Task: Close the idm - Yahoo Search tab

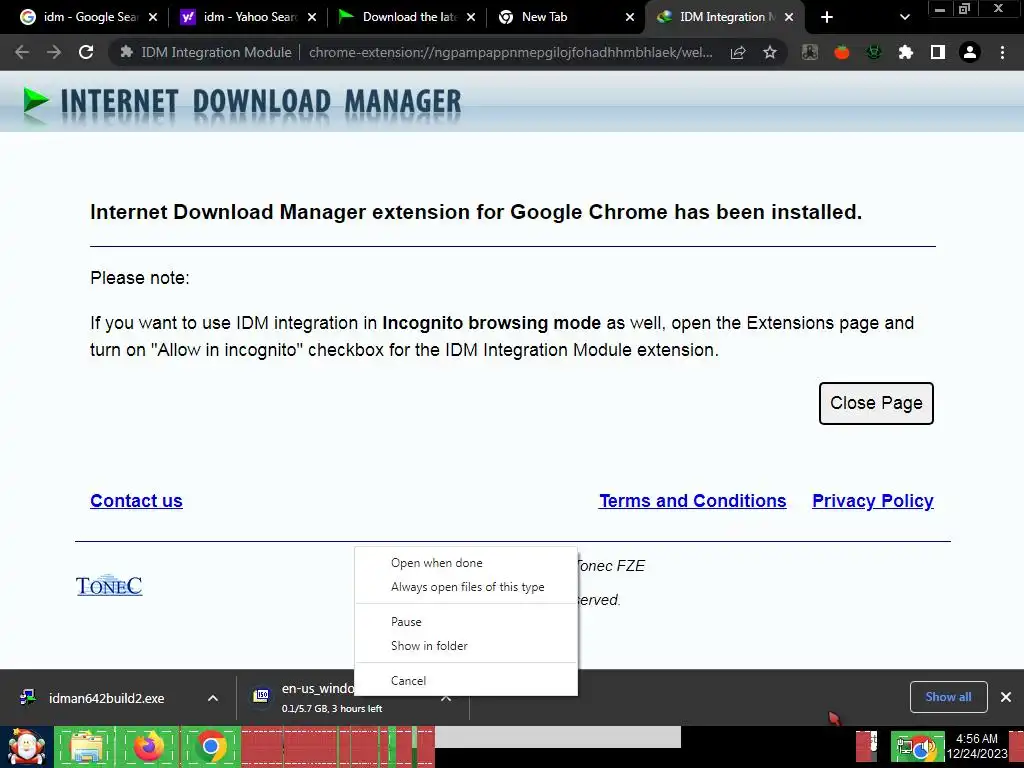Action: (312, 17)
